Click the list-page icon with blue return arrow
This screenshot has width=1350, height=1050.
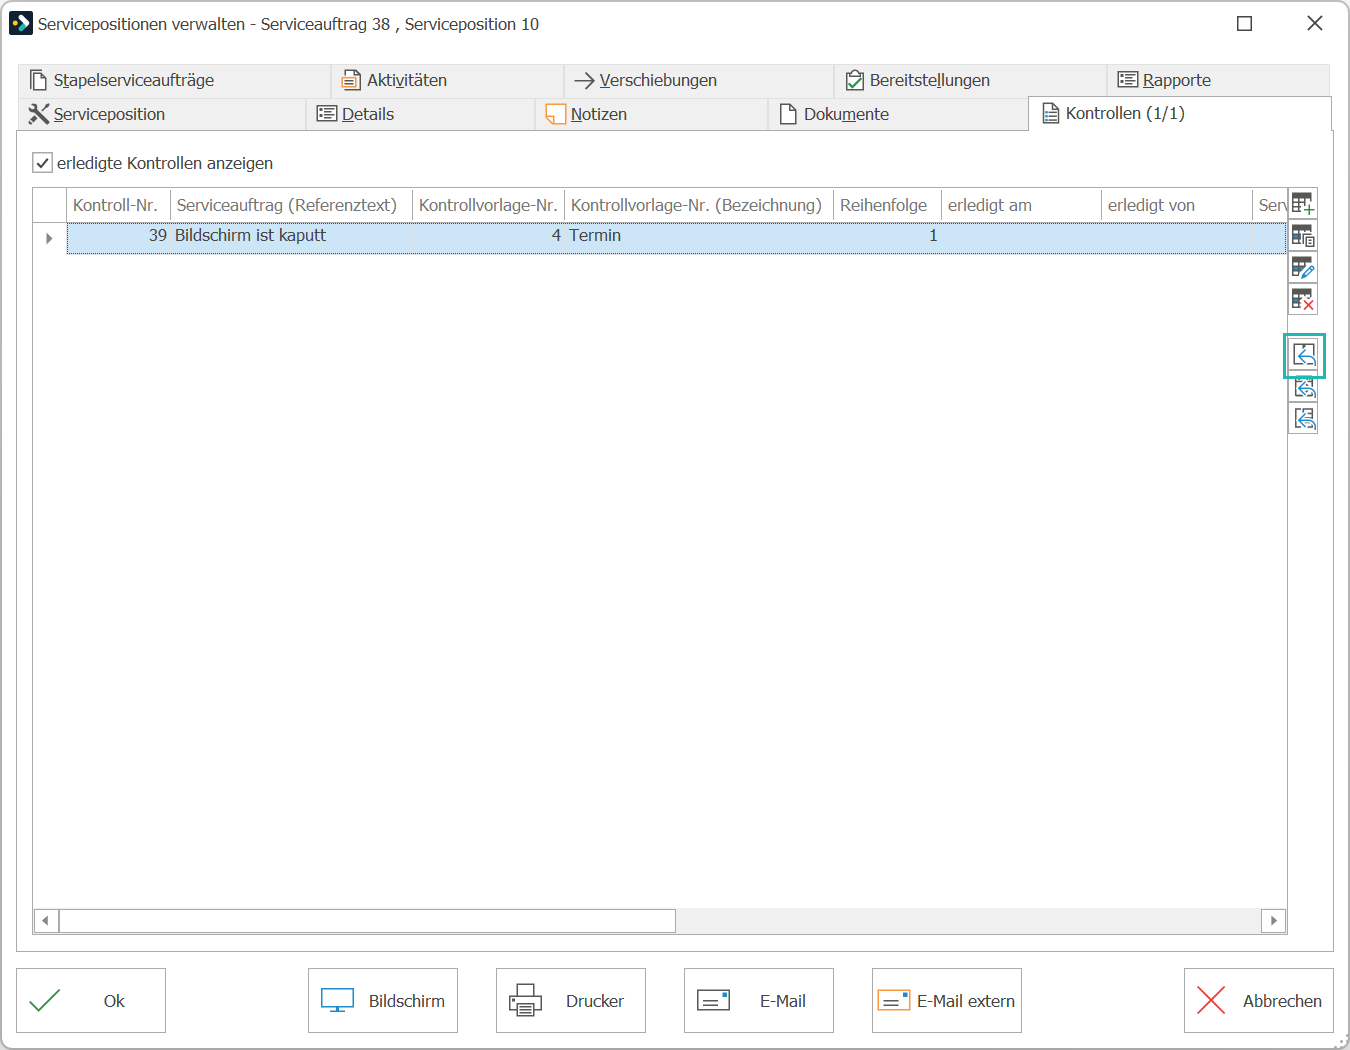point(1304,419)
